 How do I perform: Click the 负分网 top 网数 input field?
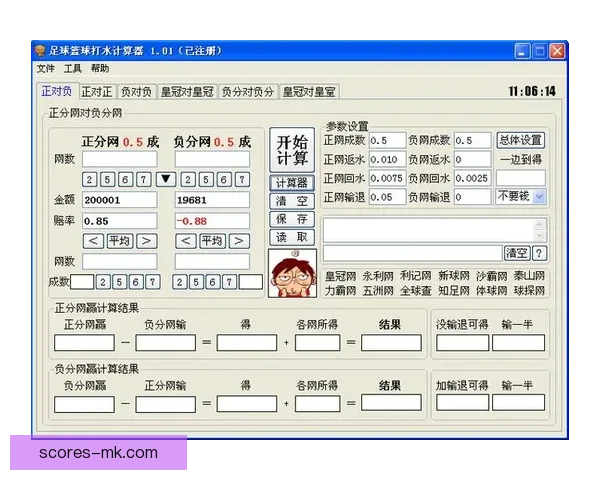tap(212, 159)
